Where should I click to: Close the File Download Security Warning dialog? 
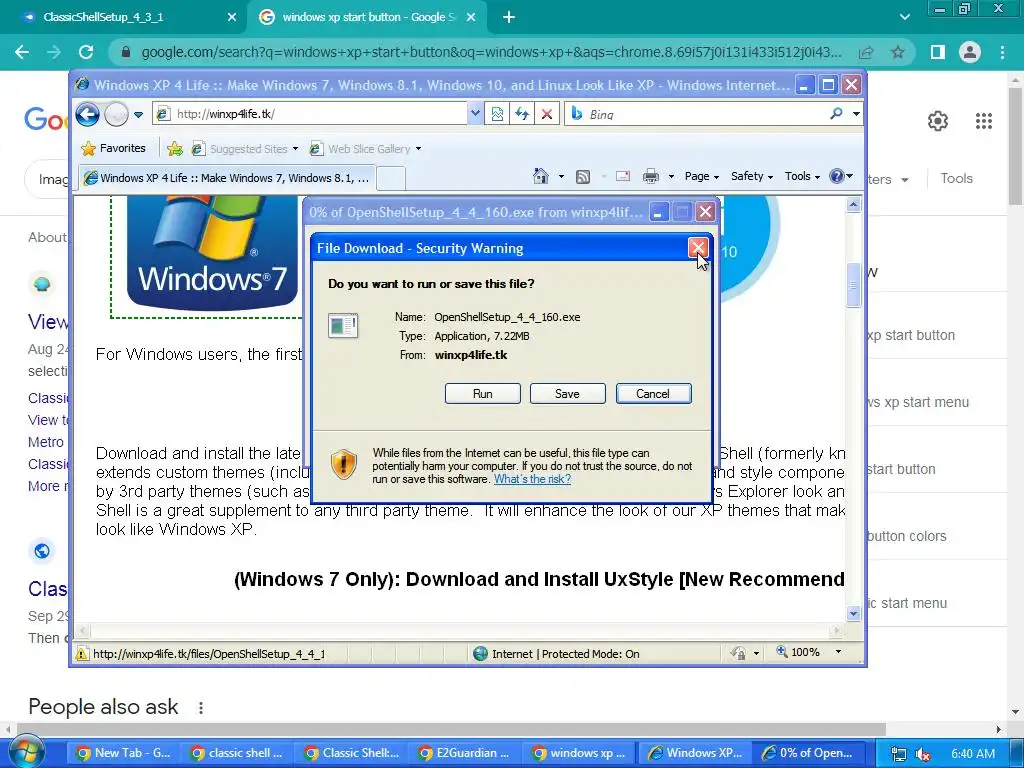coord(697,248)
